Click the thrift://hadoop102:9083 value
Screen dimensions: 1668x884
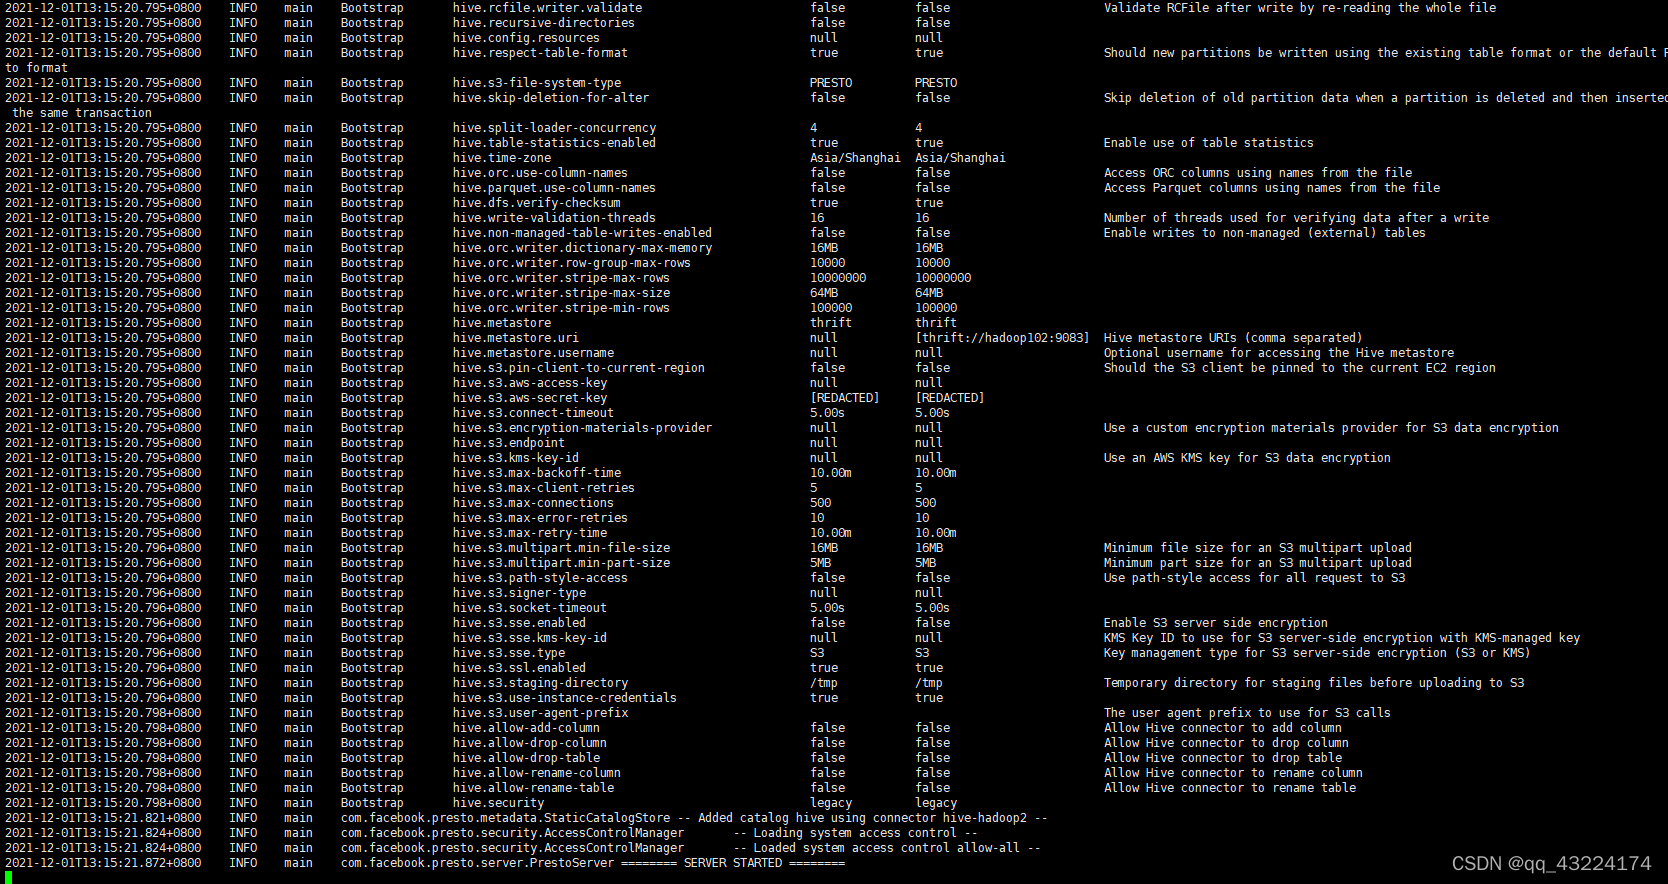(1002, 338)
